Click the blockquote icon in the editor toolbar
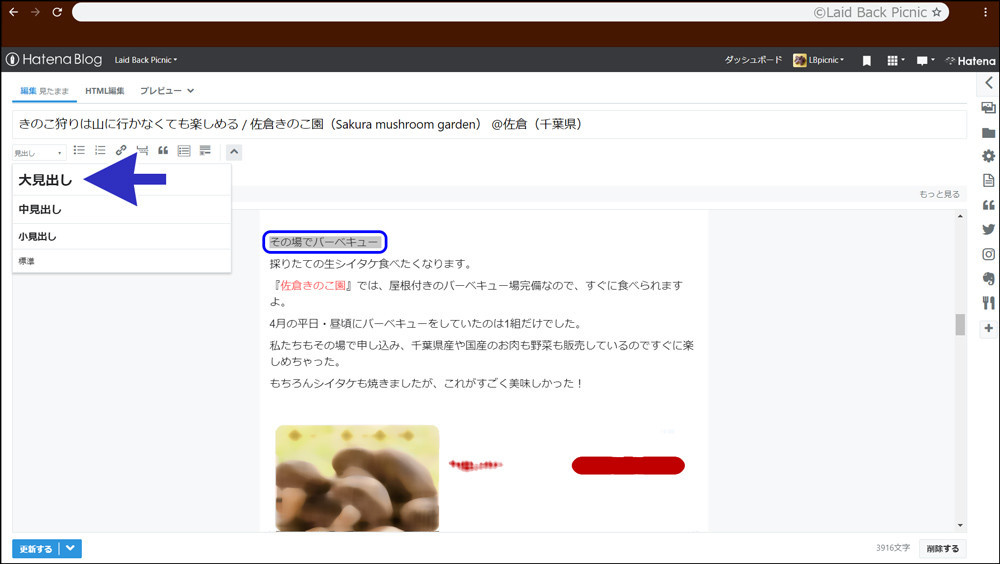 [x=163, y=151]
